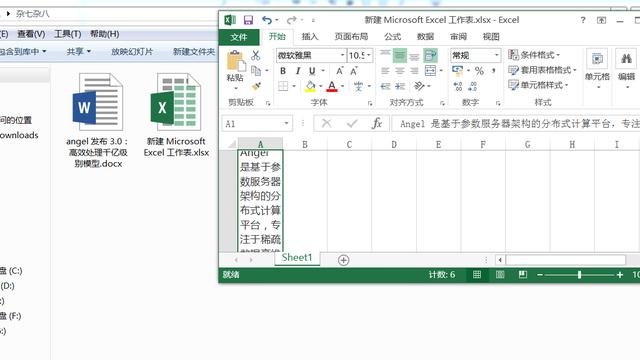Viewport: 640px width, 360px height.
Task: Open the 单元格 cells group dropdown
Action: click(x=598, y=69)
